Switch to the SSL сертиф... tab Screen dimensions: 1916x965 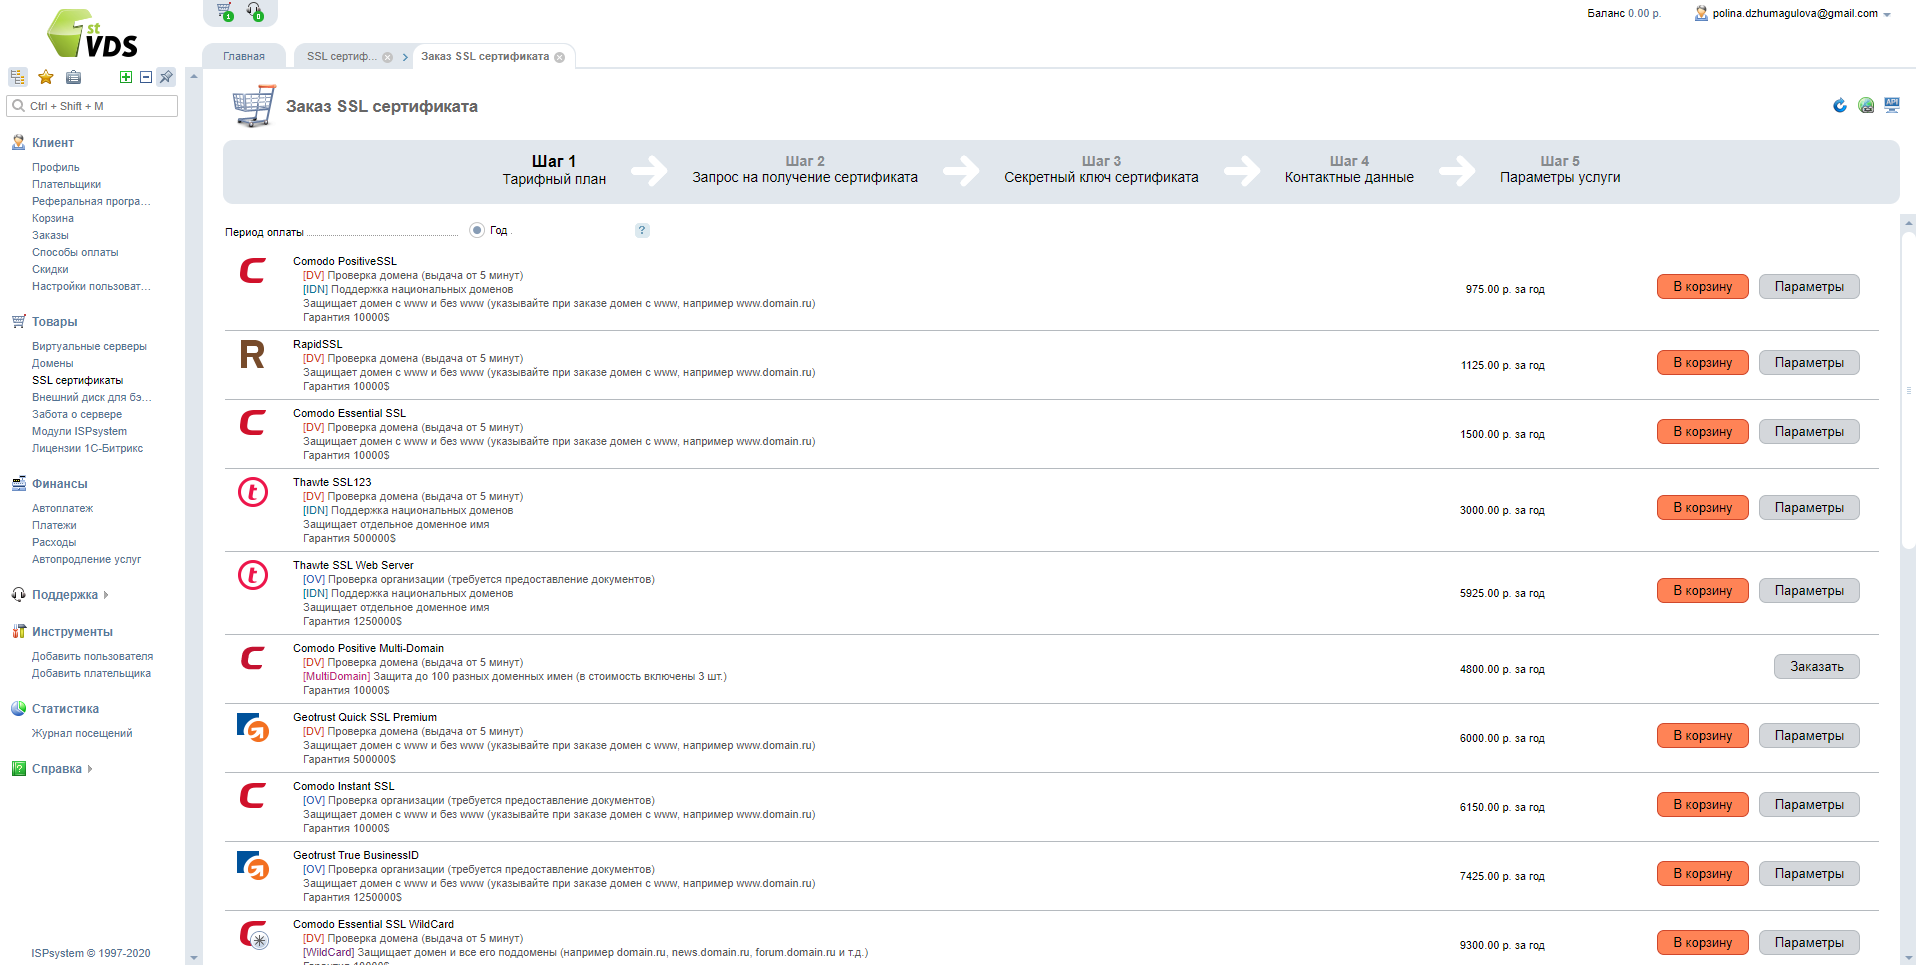point(342,56)
